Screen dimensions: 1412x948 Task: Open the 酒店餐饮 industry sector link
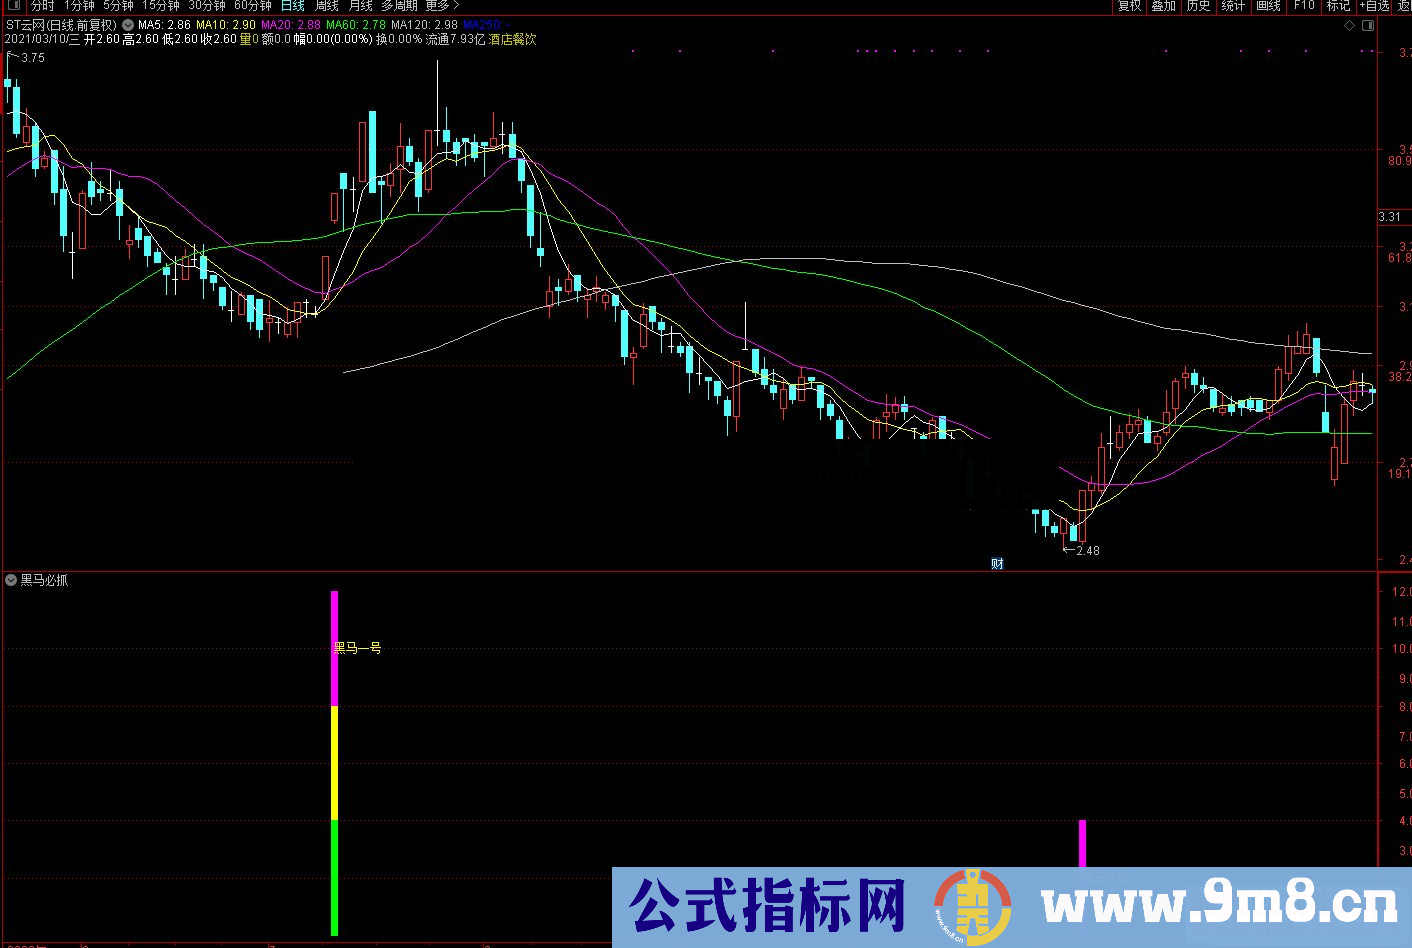coord(509,42)
